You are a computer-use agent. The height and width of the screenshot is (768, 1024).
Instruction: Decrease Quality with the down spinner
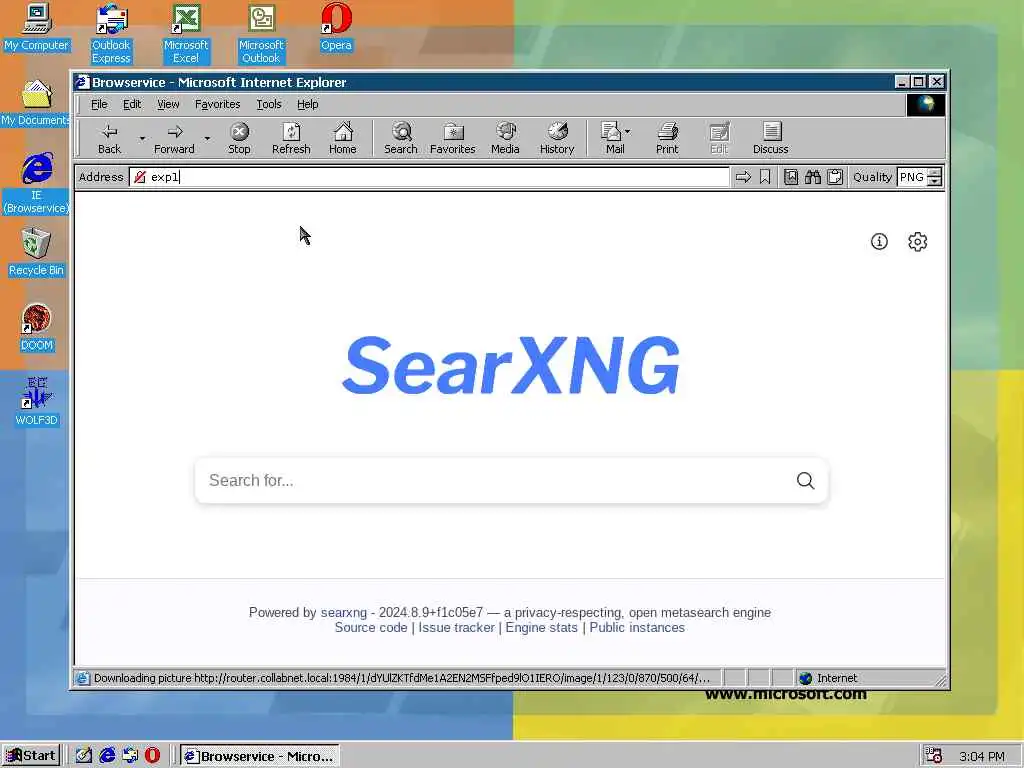(x=935, y=182)
